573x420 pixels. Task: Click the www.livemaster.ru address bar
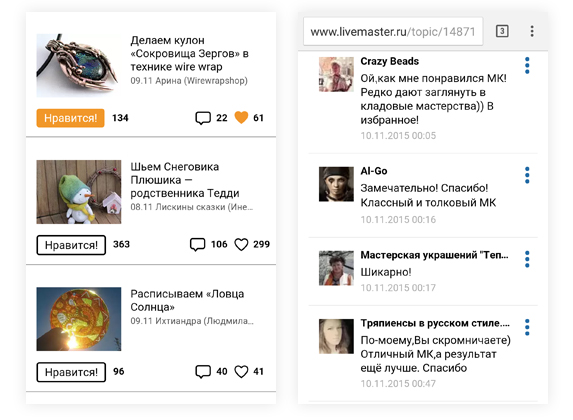point(393,31)
